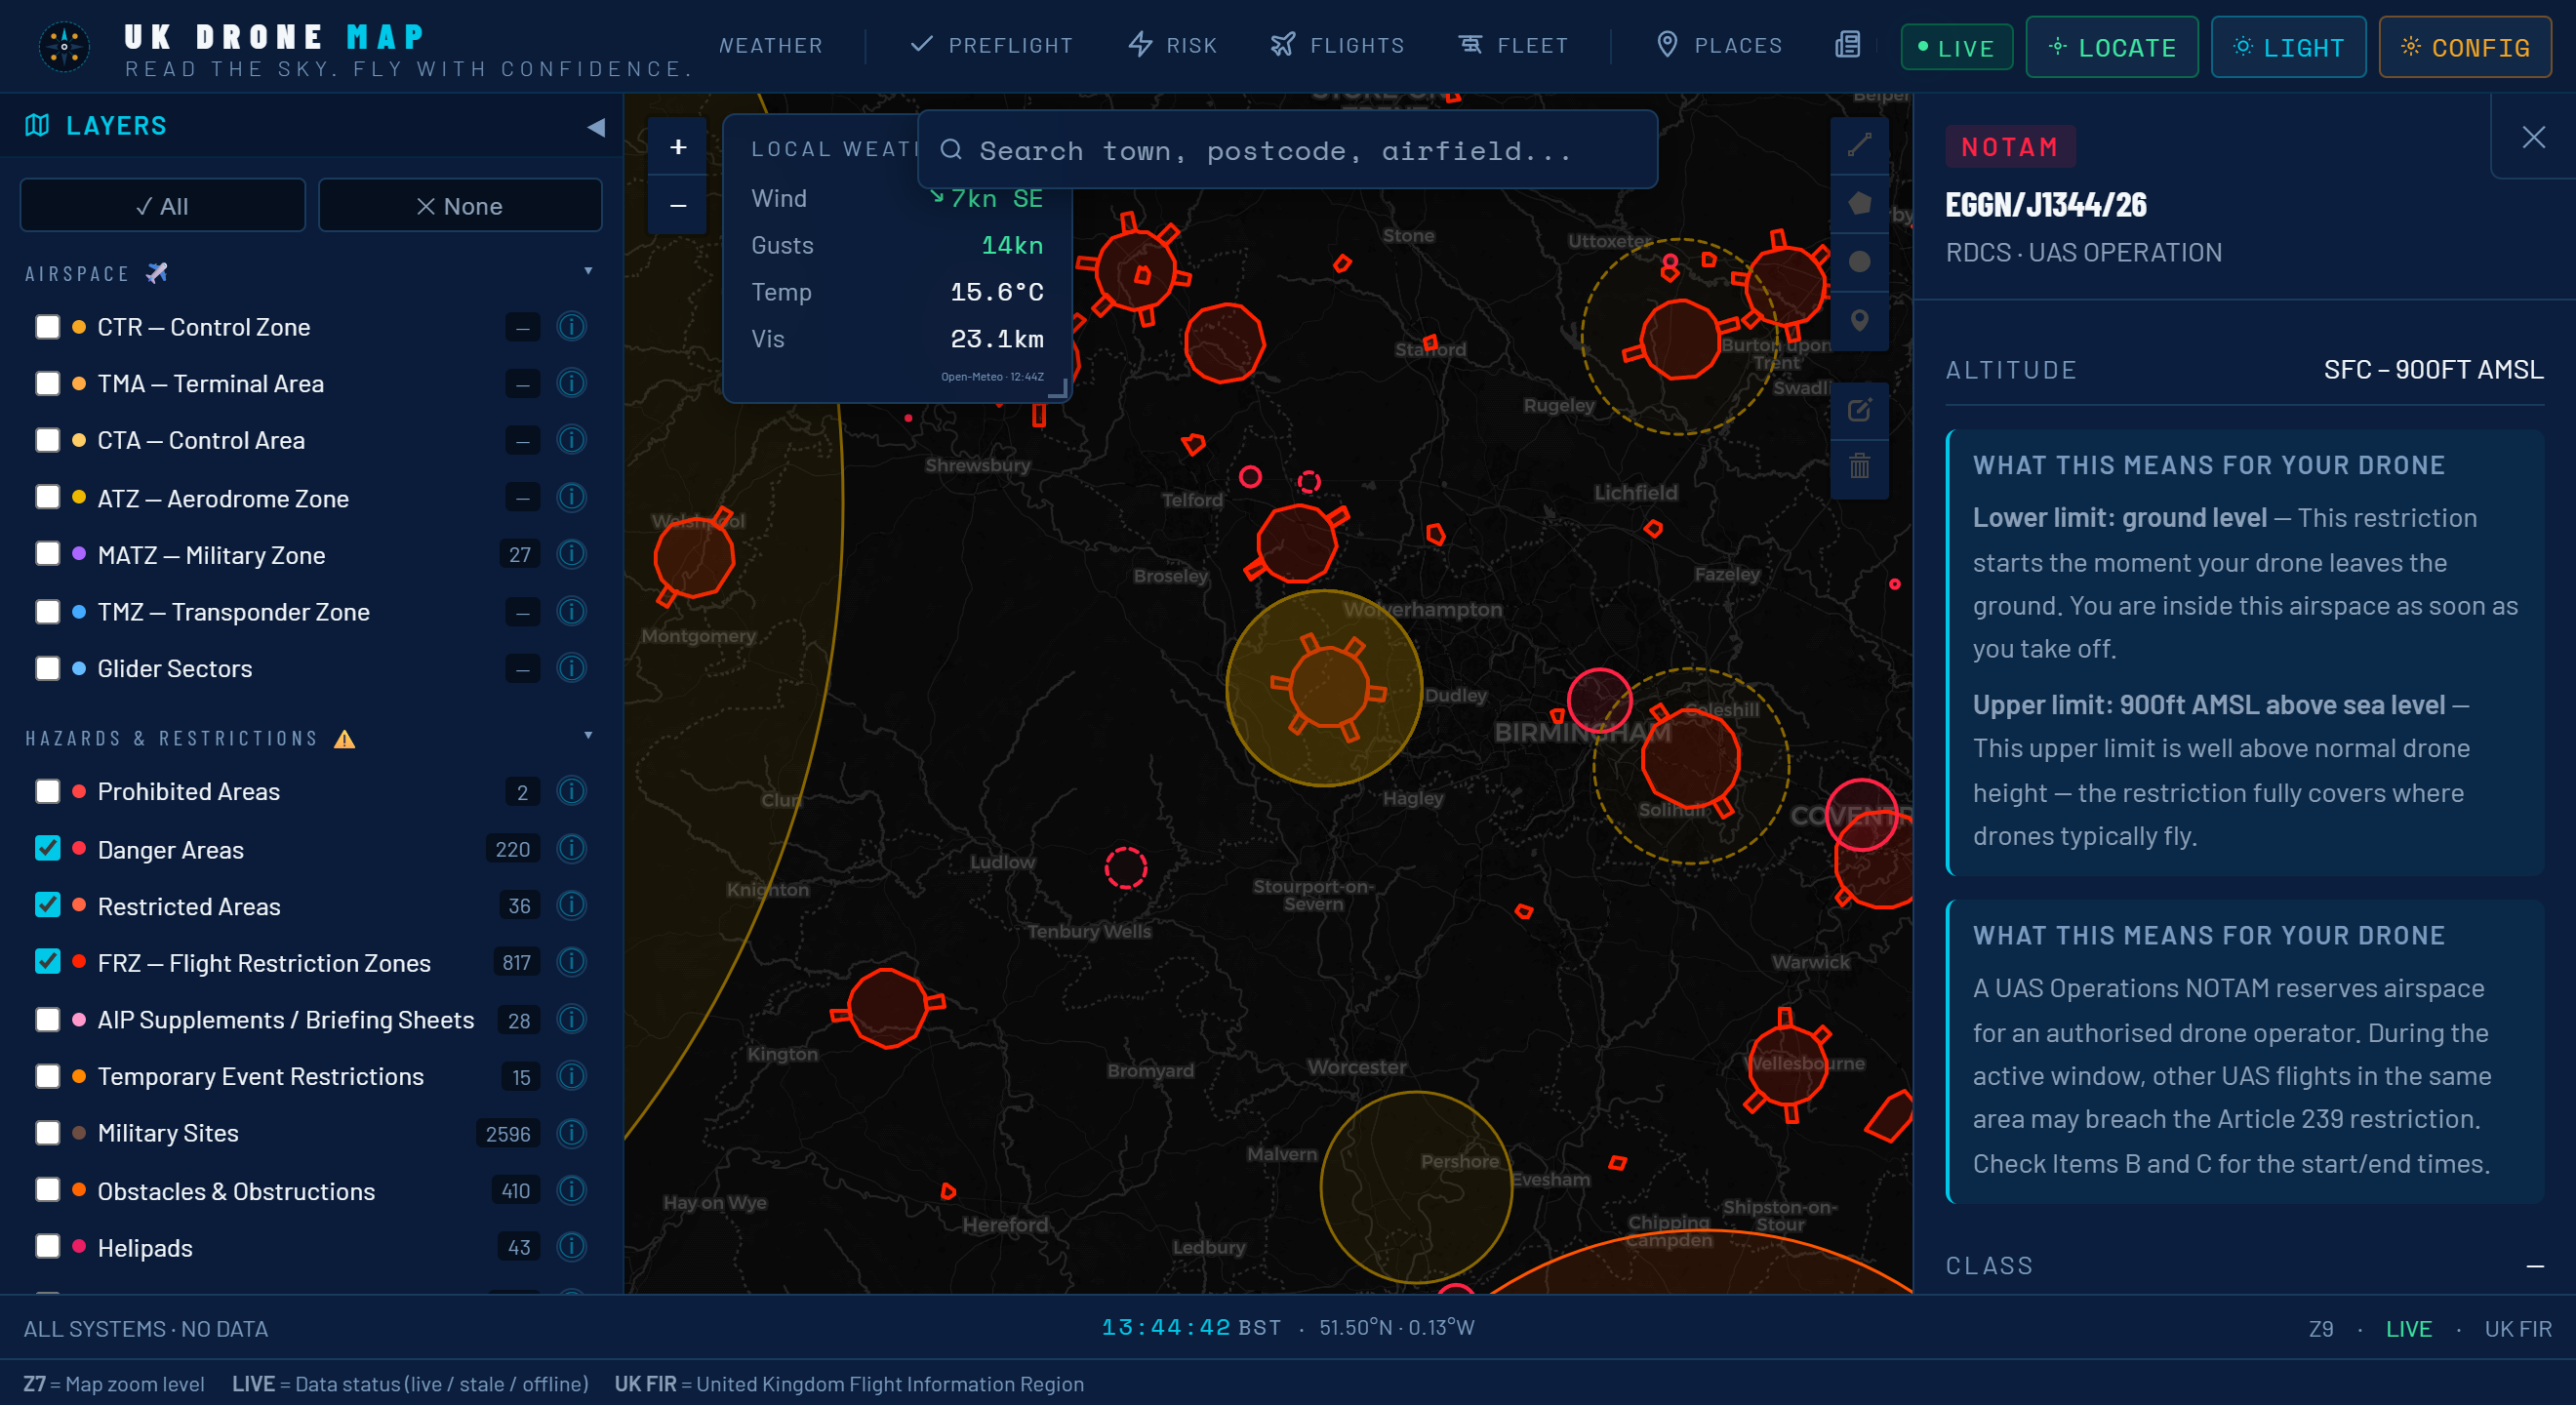Image resolution: width=2576 pixels, height=1405 pixels.
Task: Open the Risk tab
Action: coord(1173,46)
